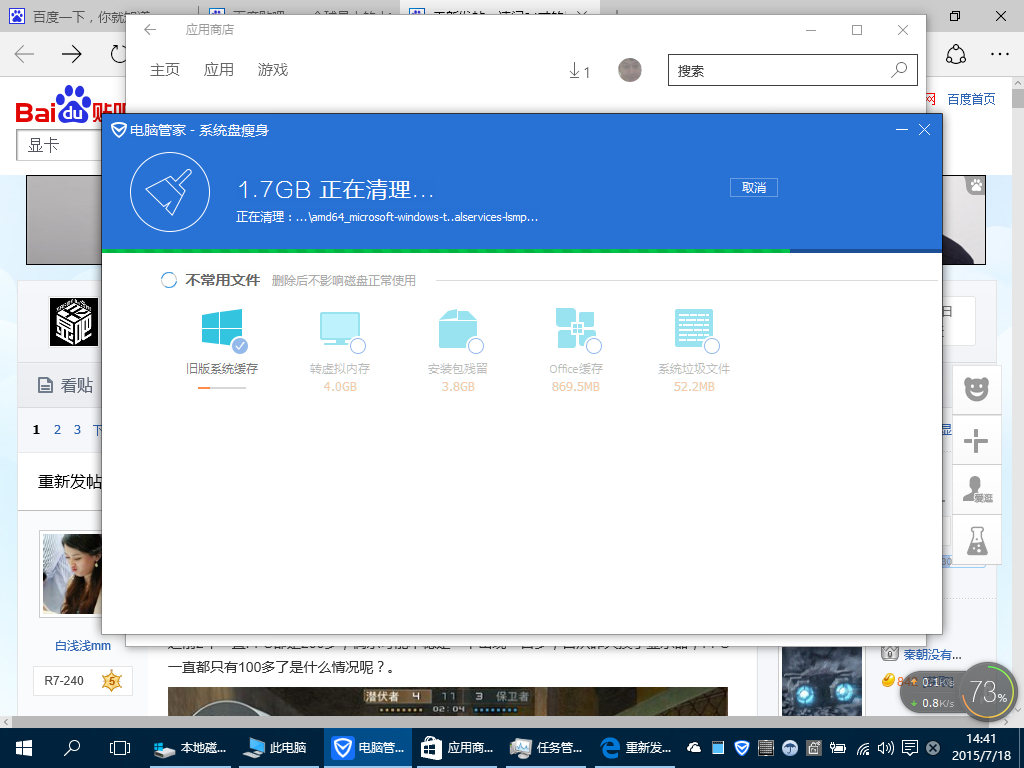Select the 安装包残留 box icon
Viewport: 1024px width, 768px height.
tap(458, 328)
